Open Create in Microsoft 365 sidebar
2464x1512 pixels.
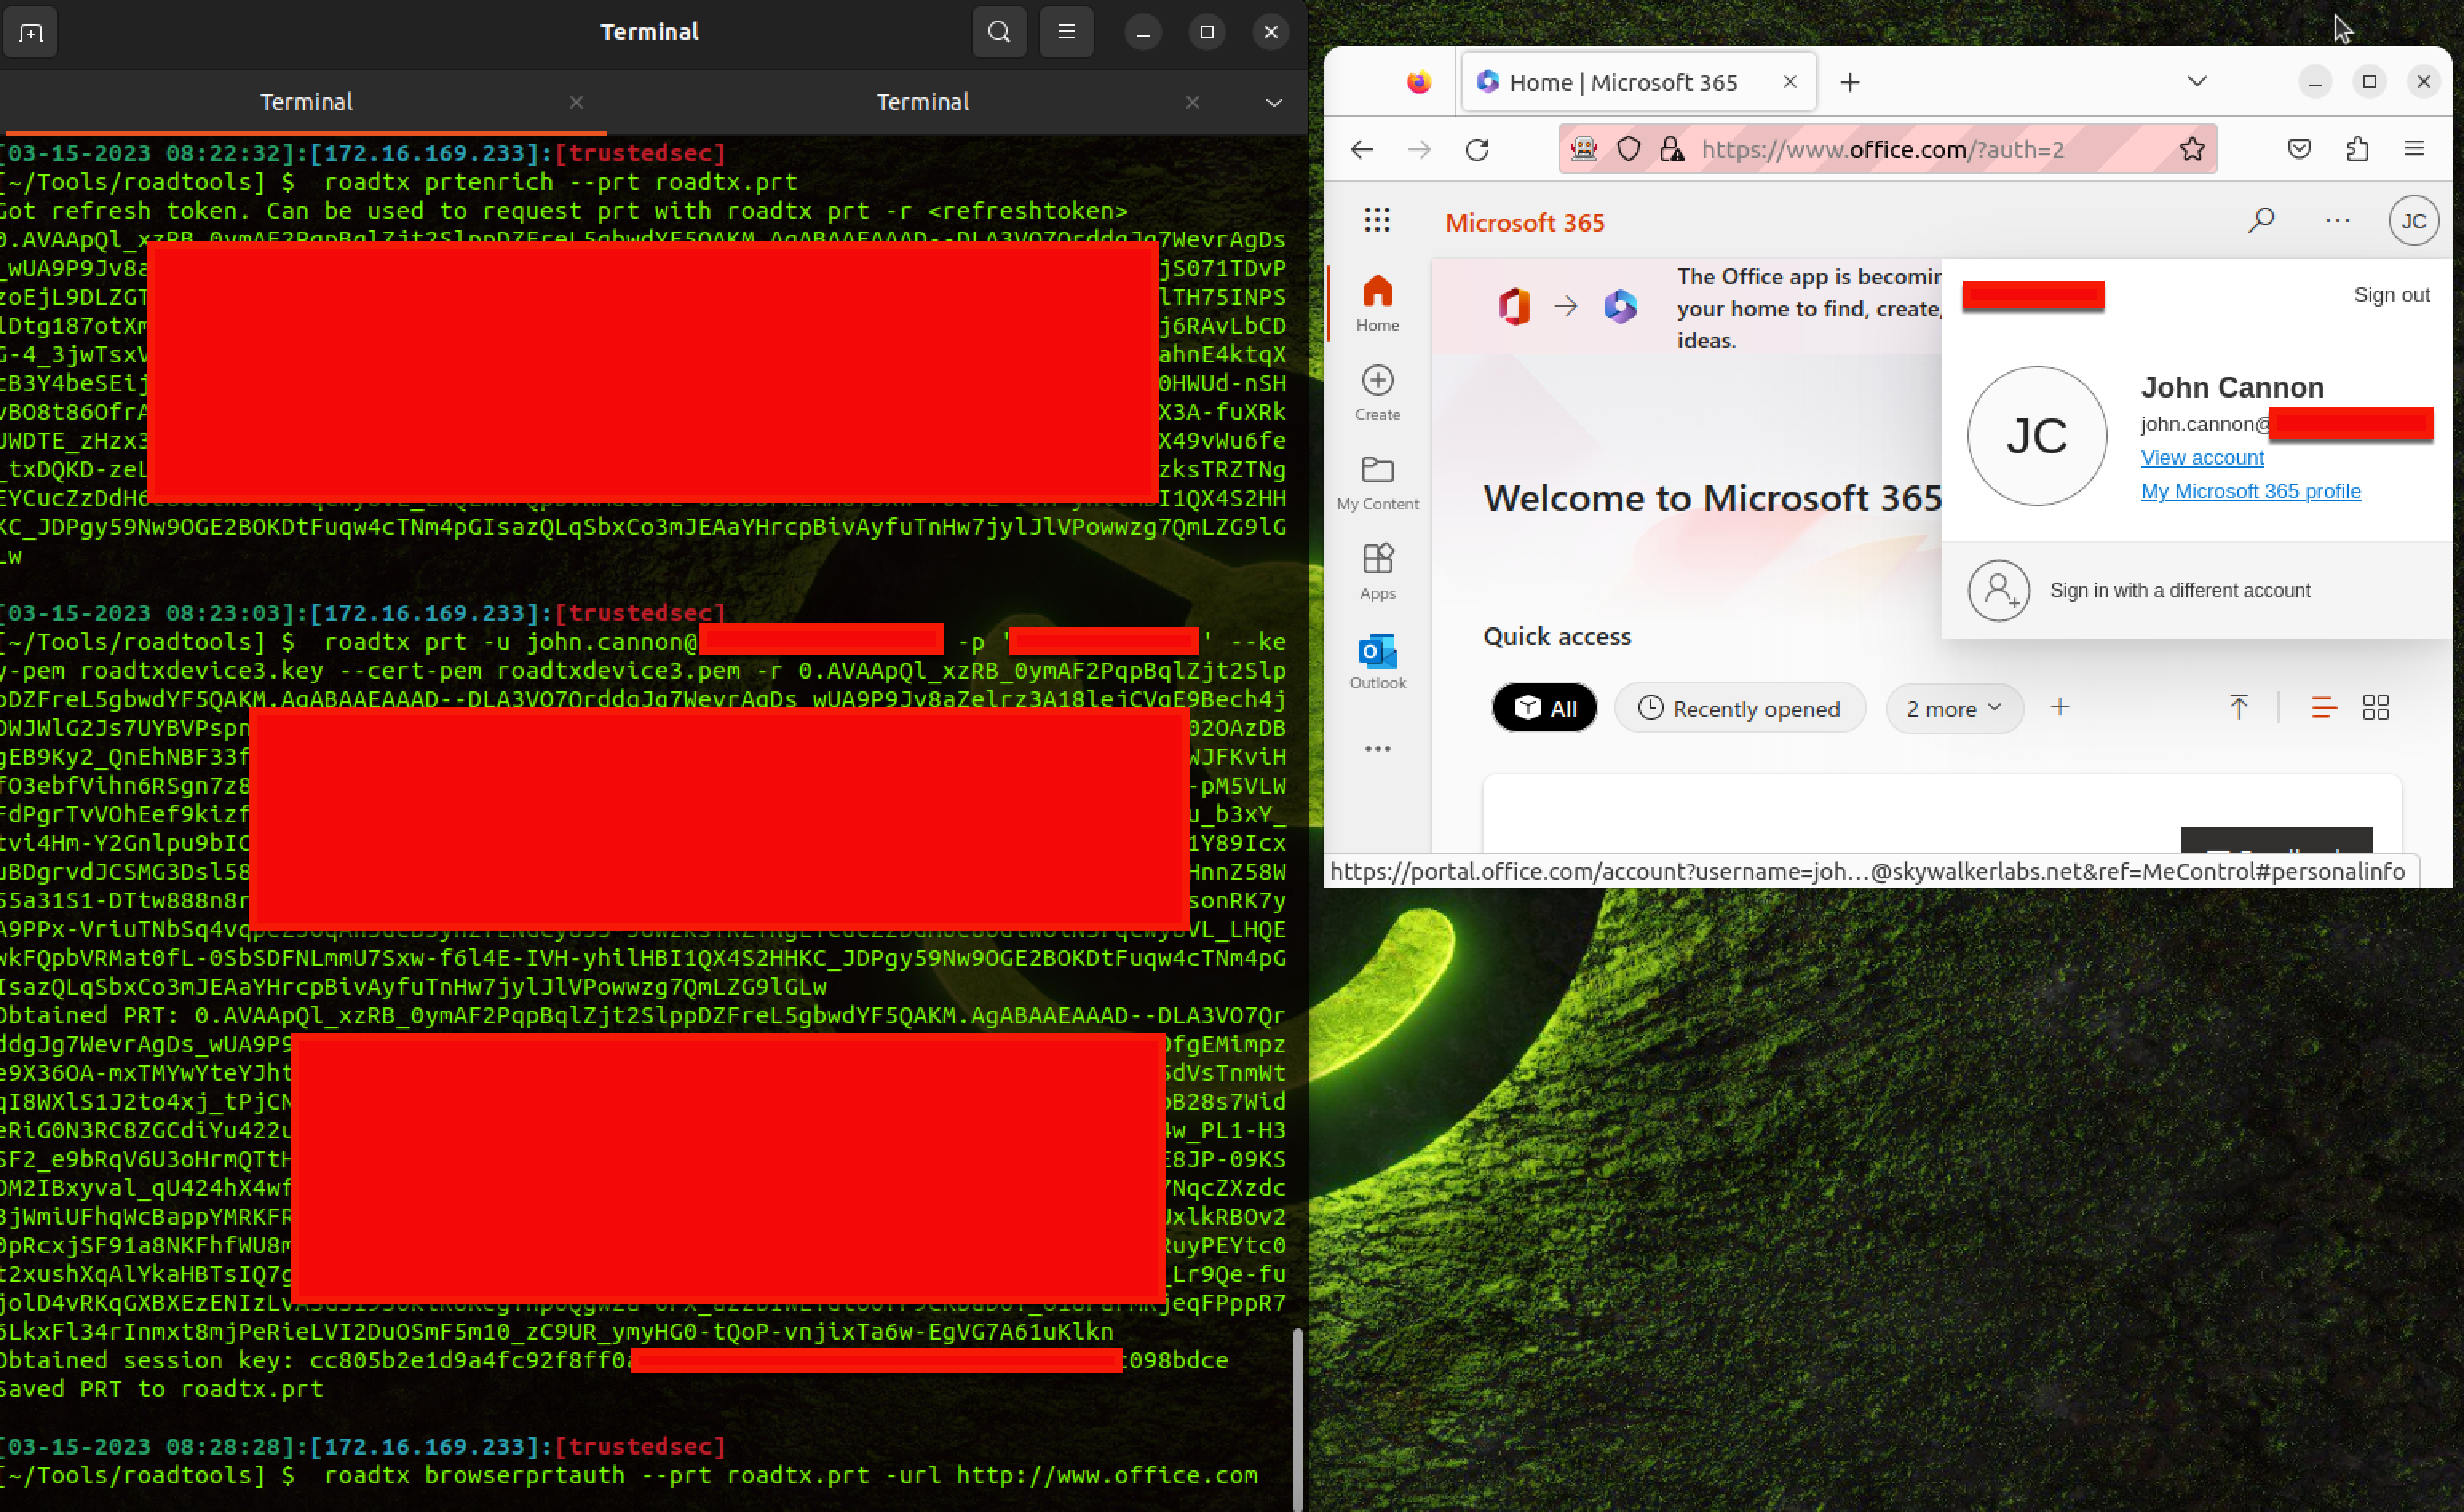(1377, 392)
